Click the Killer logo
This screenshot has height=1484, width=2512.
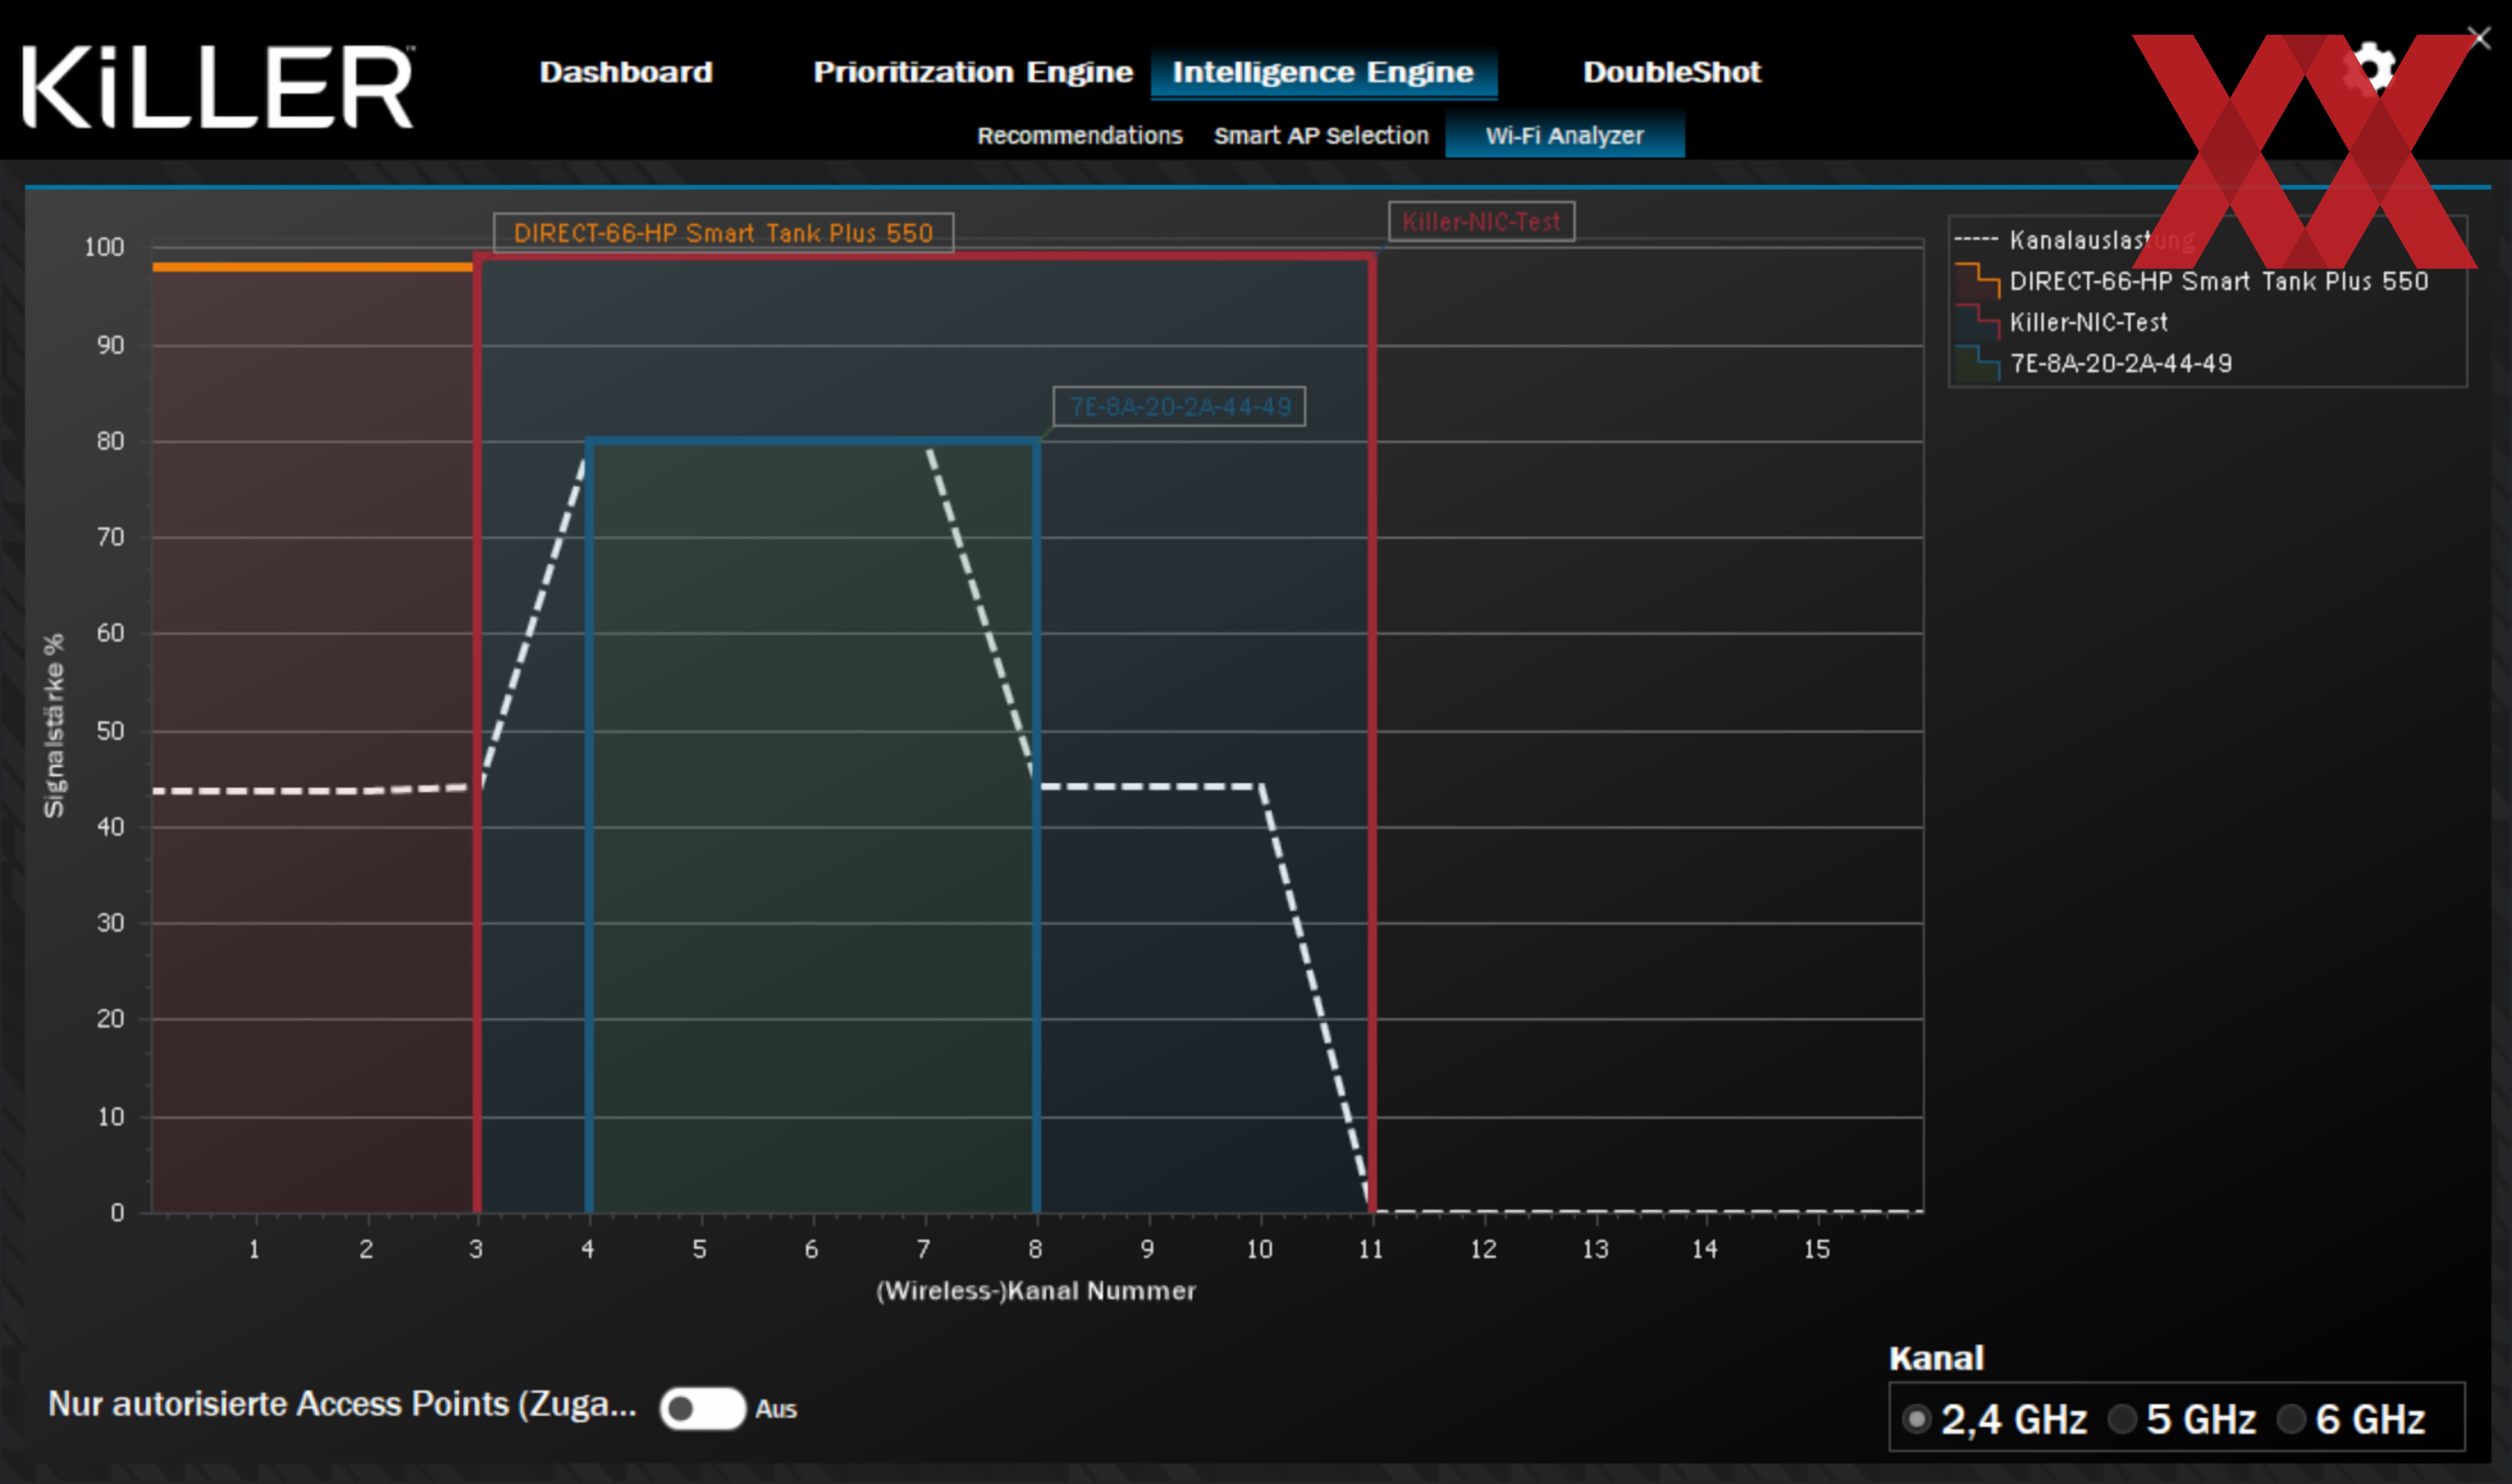[x=217, y=86]
